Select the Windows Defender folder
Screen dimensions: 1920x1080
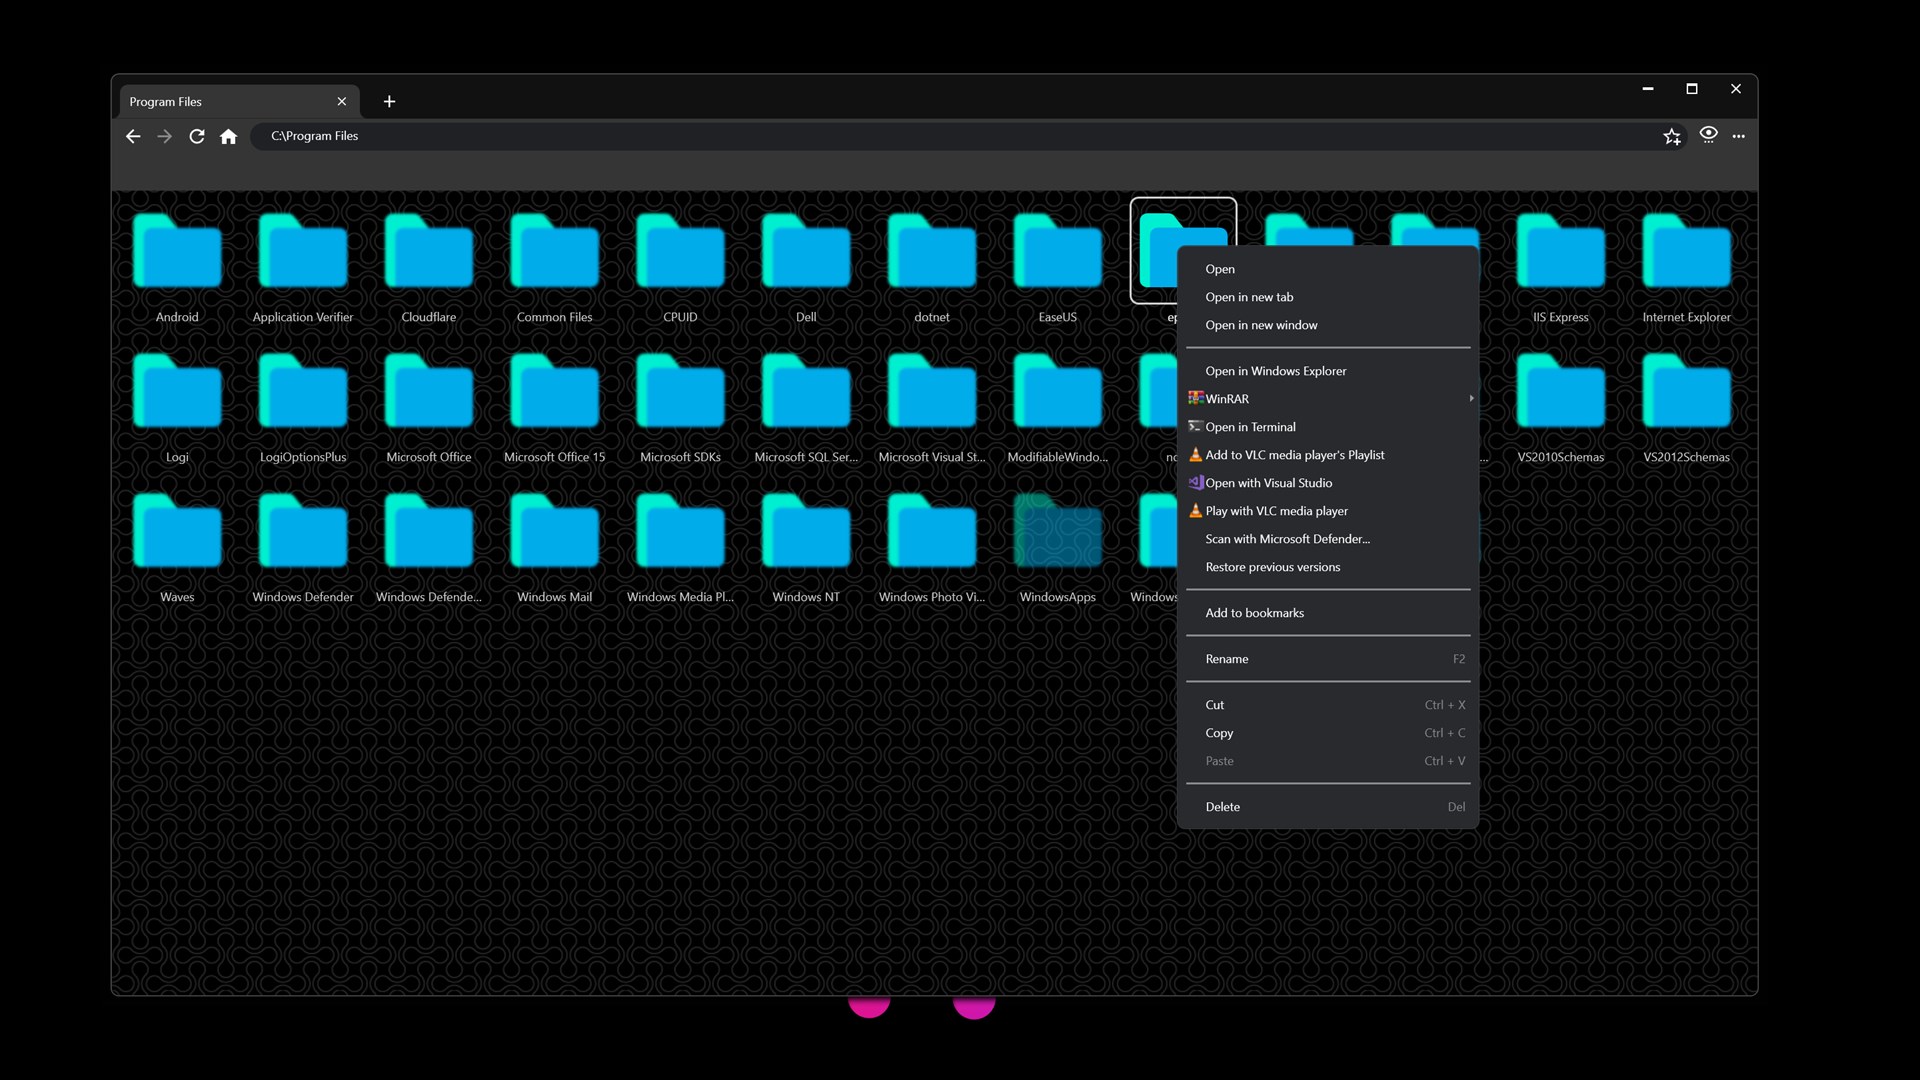(x=303, y=533)
